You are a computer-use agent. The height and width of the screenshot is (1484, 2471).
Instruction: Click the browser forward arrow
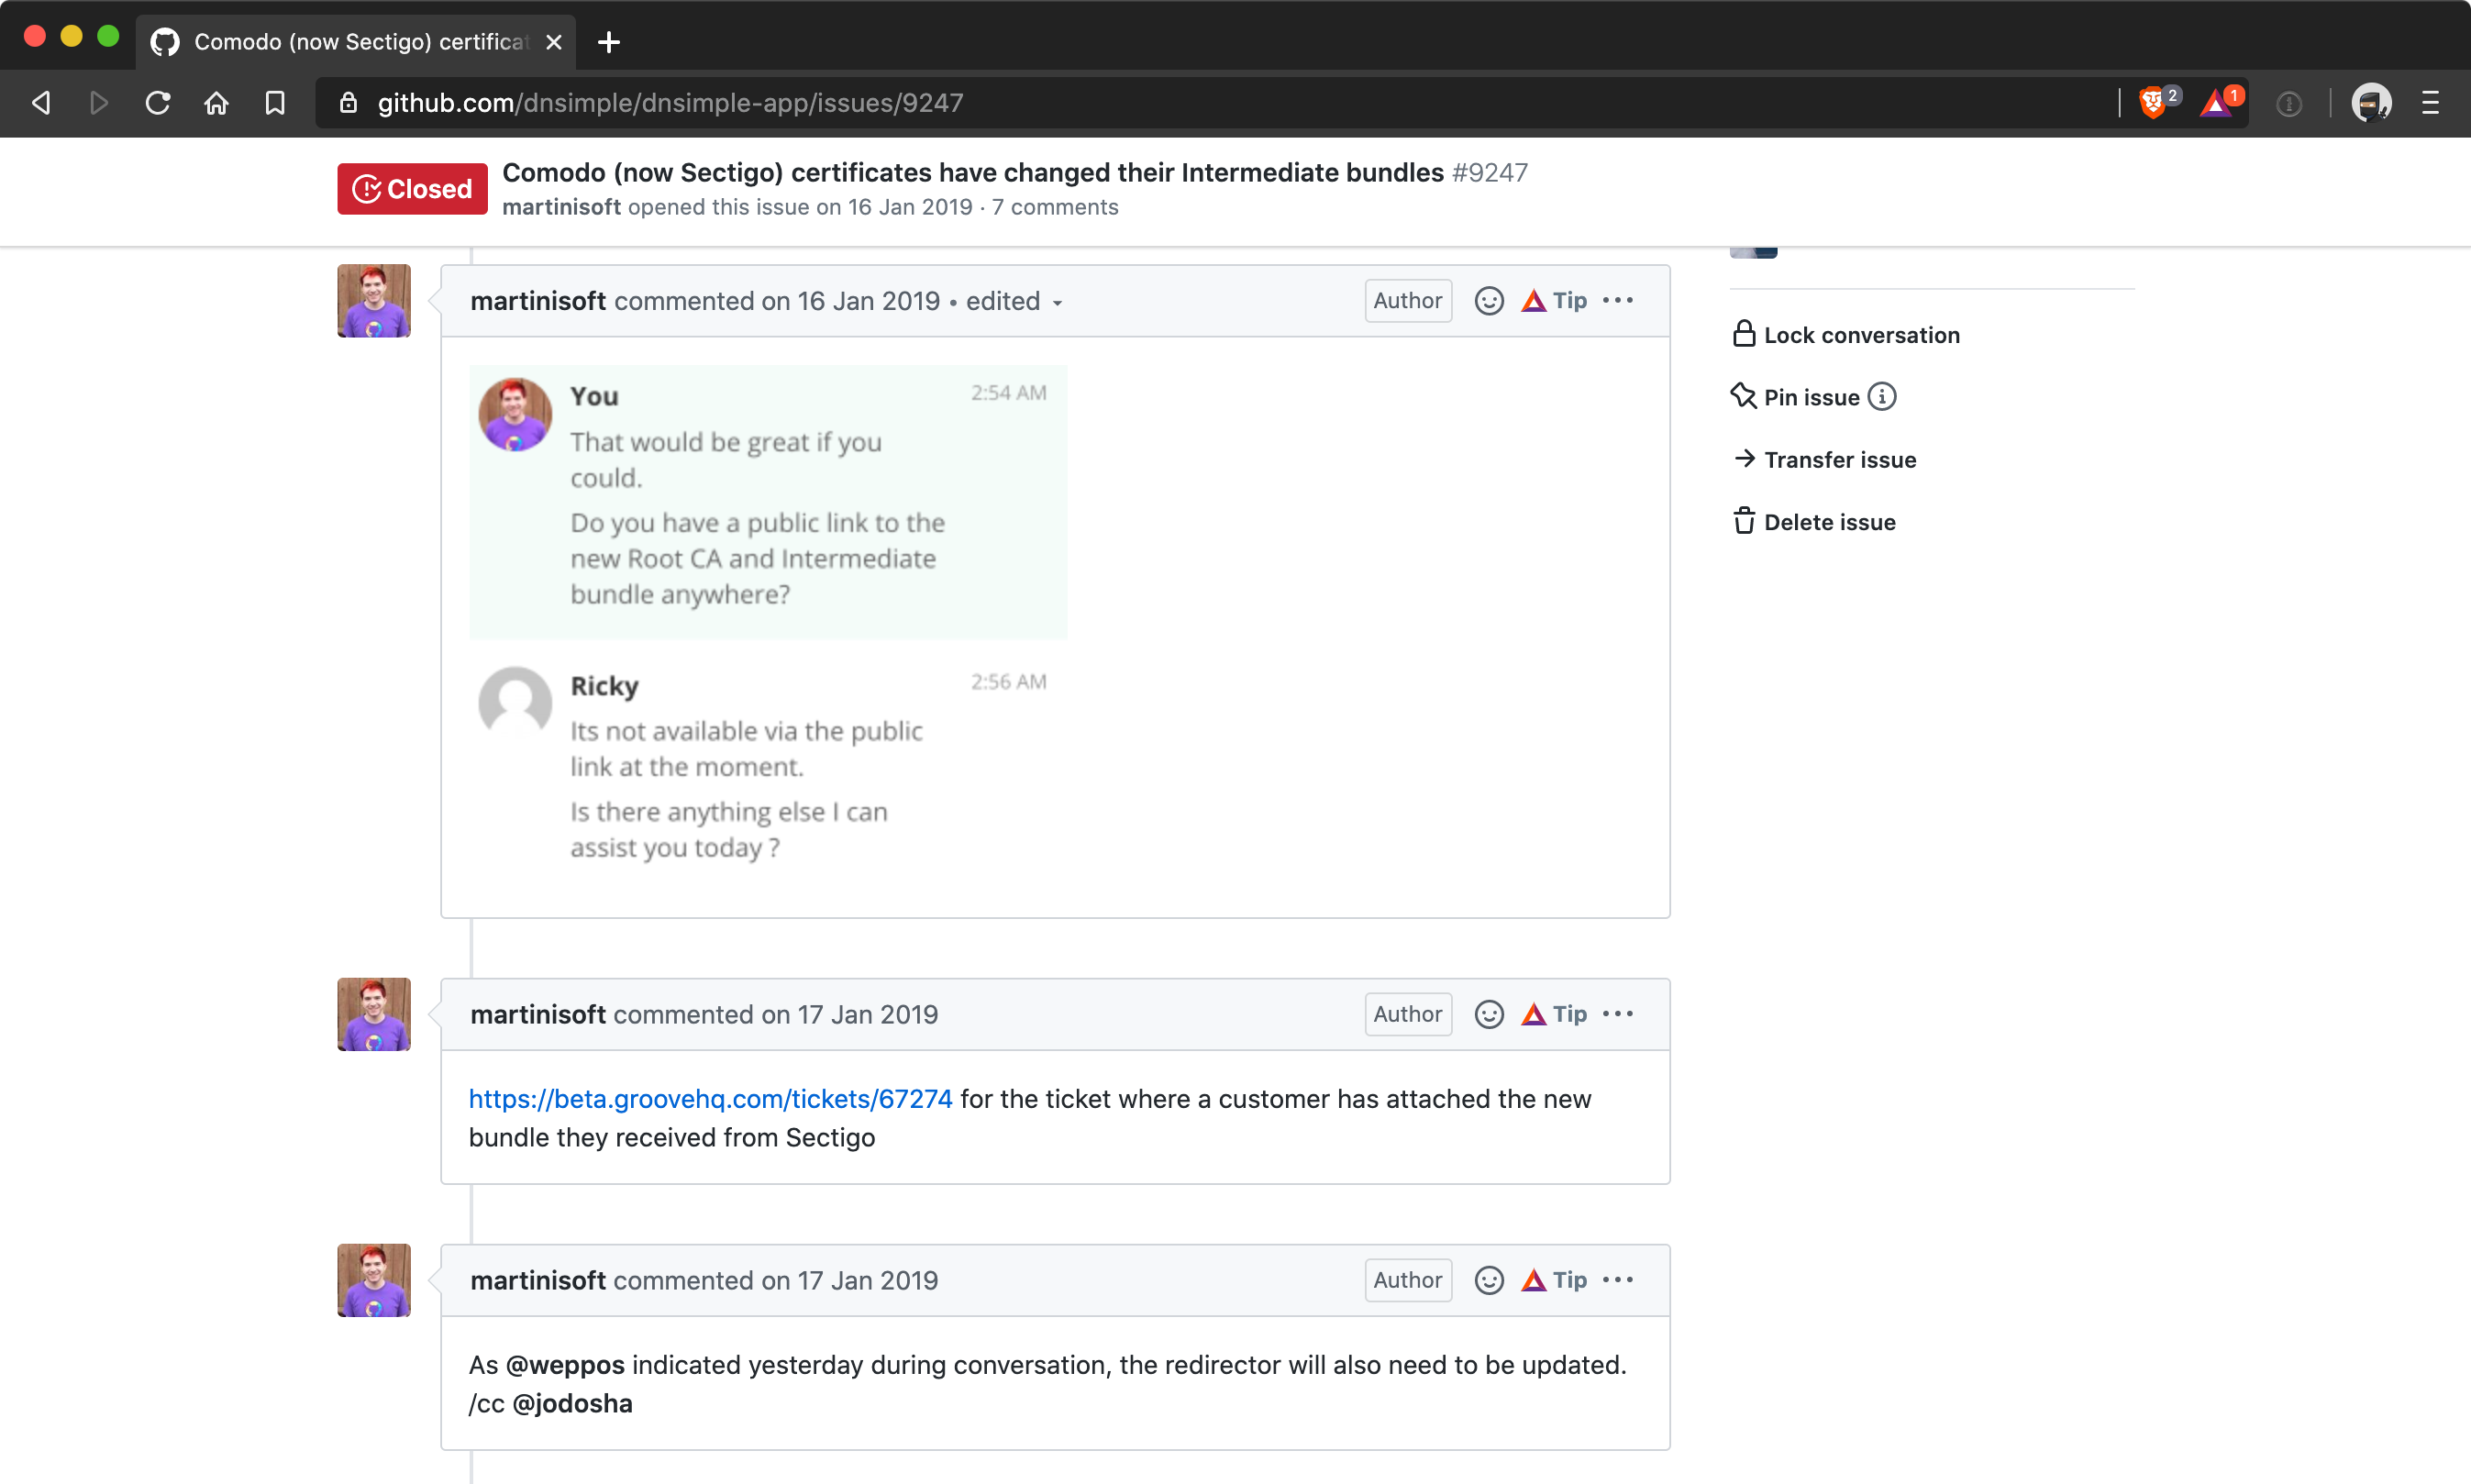coord(98,103)
